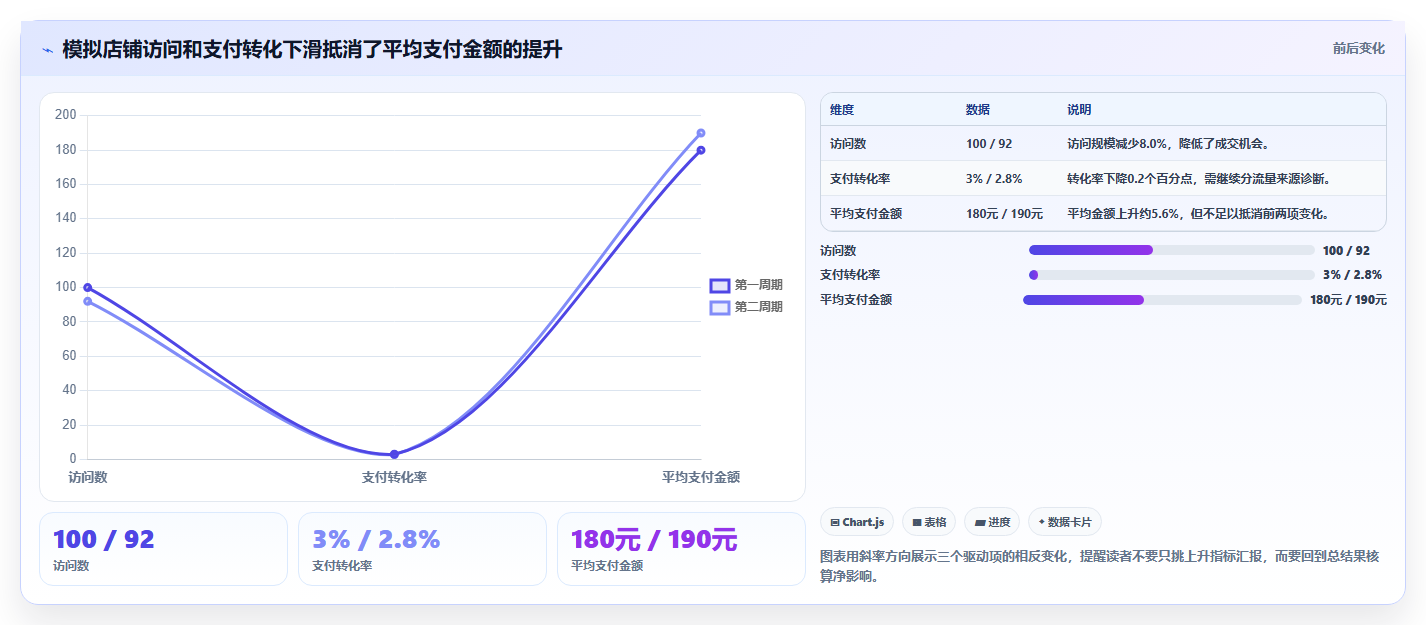Image resolution: width=1426 pixels, height=625 pixels.
Task: Open the 3% / 2.8% 支付转化率 data card
Action: coord(422,549)
